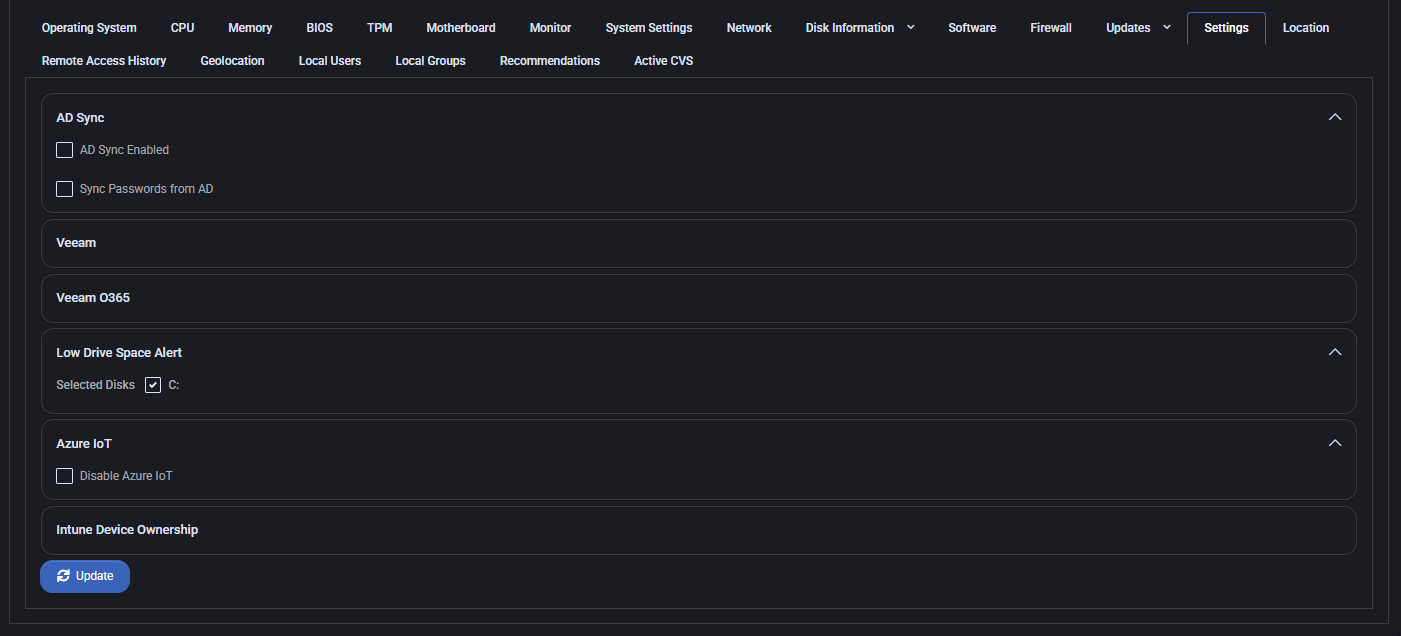Expand the Veeam section
The height and width of the screenshot is (636, 1401).
(698, 243)
